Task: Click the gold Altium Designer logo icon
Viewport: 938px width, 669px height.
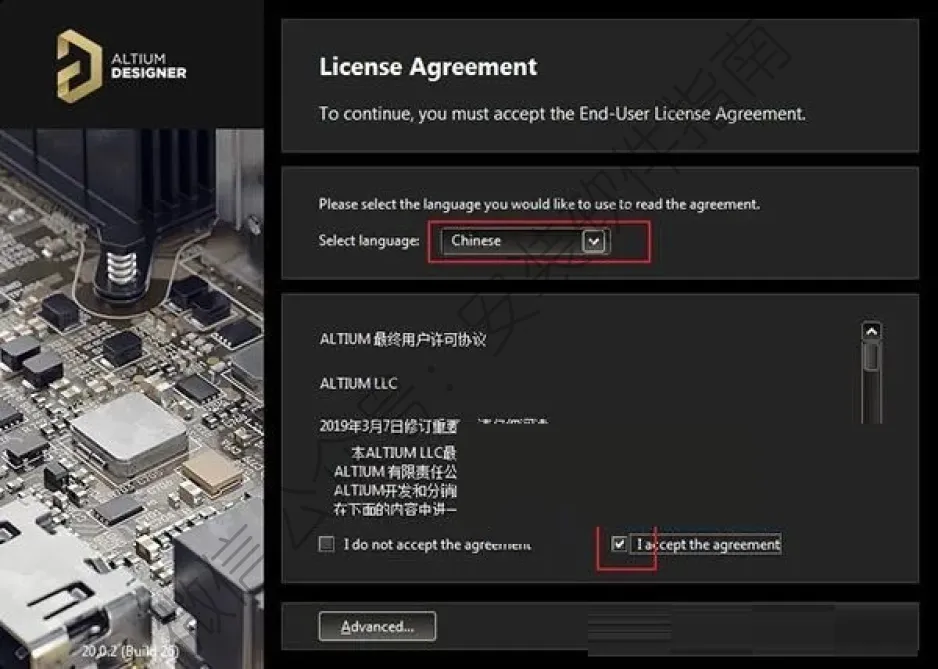Action: (x=79, y=66)
